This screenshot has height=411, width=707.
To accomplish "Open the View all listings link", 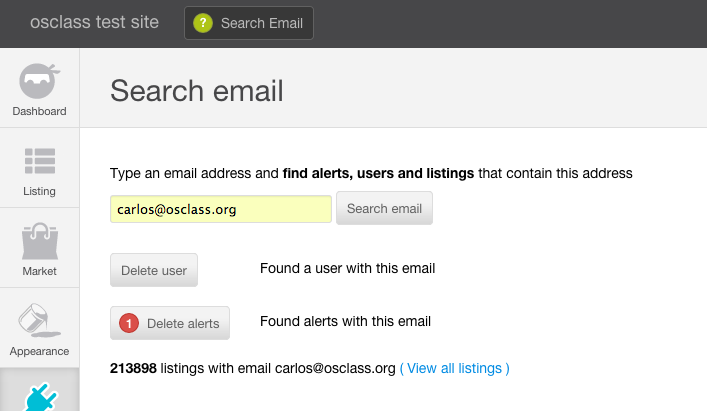I will pyautogui.click(x=455, y=368).
